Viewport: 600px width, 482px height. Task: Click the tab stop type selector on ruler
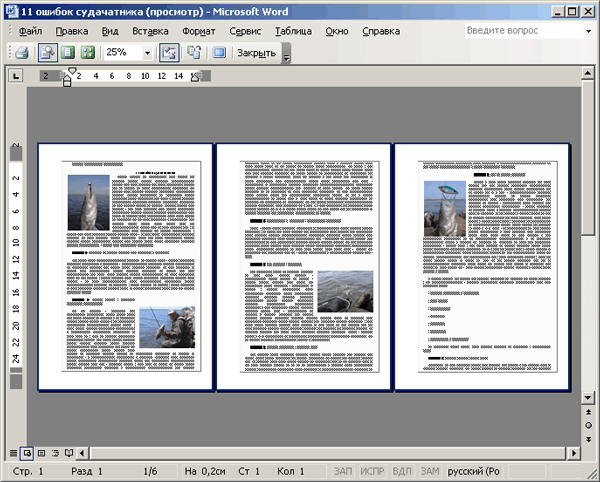pyautogui.click(x=16, y=76)
